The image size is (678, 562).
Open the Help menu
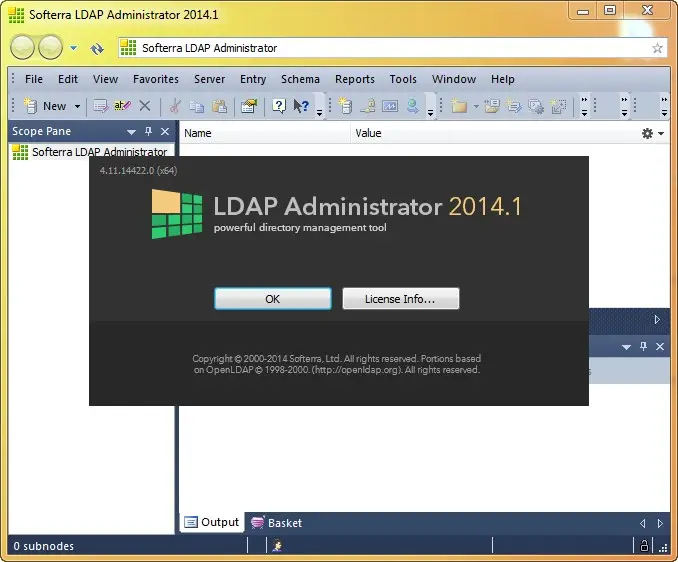pyautogui.click(x=502, y=79)
